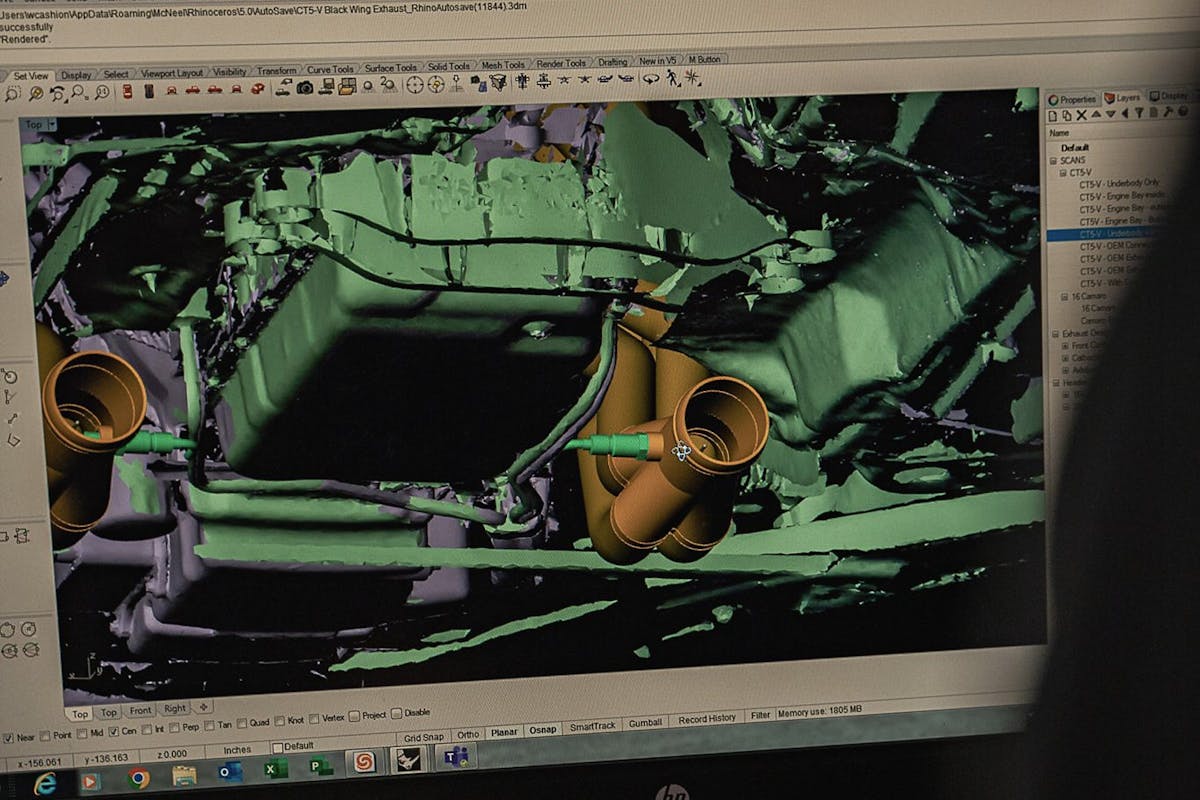
Task: Click the camera screenshot icon in toolbar
Action: pyautogui.click(x=304, y=88)
